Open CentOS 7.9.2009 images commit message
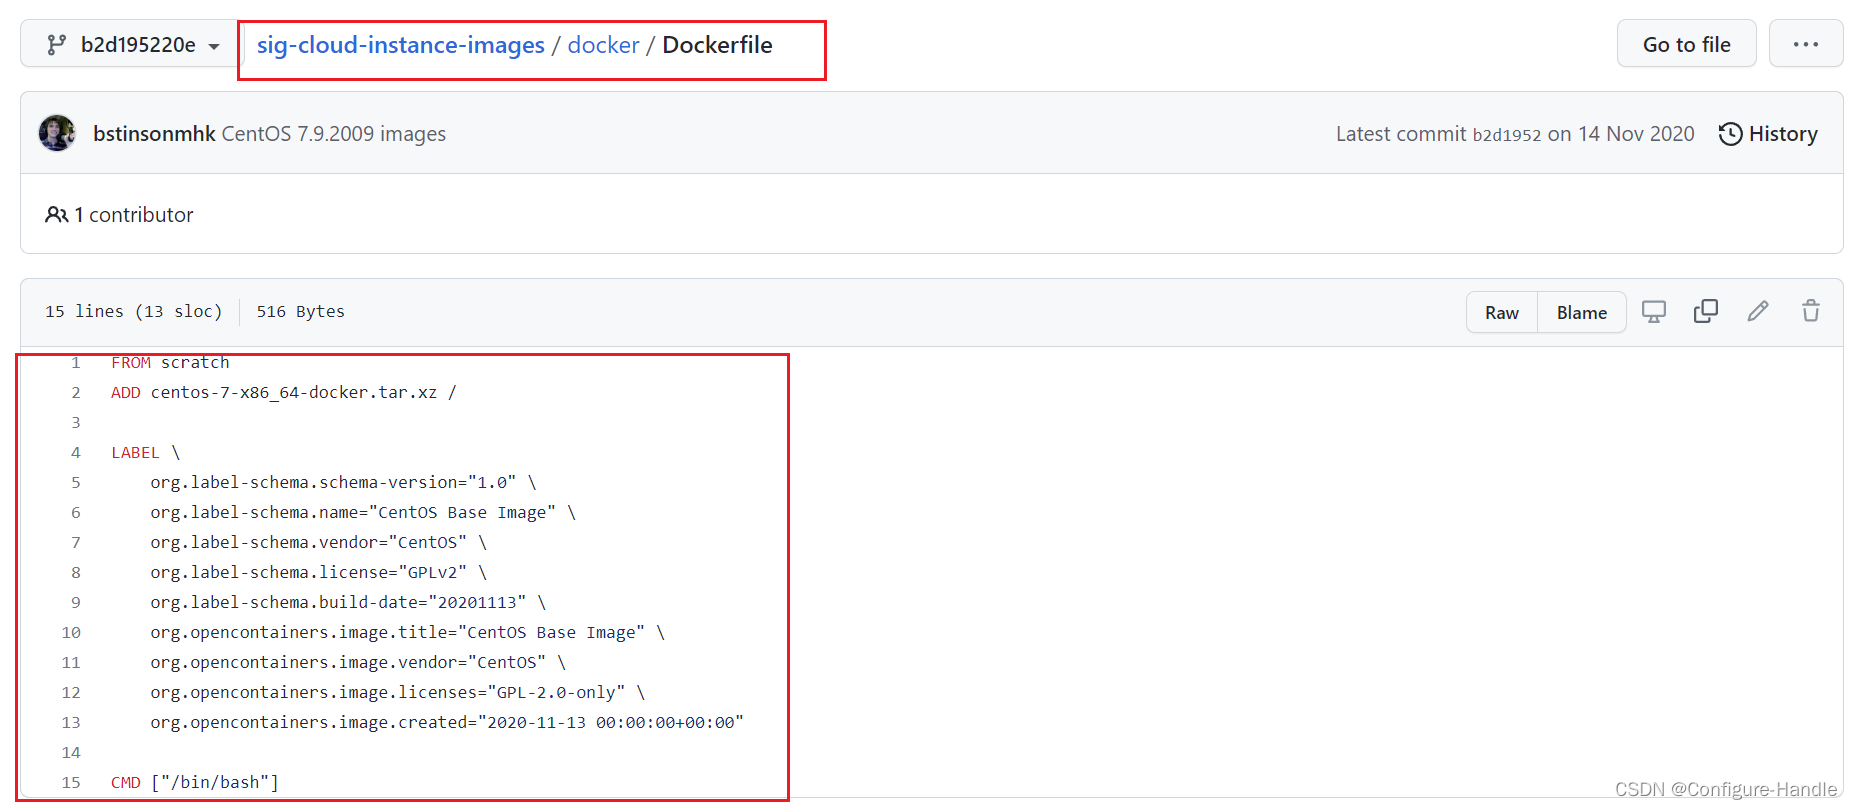Image resolution: width=1852 pixels, height=809 pixels. (x=334, y=134)
